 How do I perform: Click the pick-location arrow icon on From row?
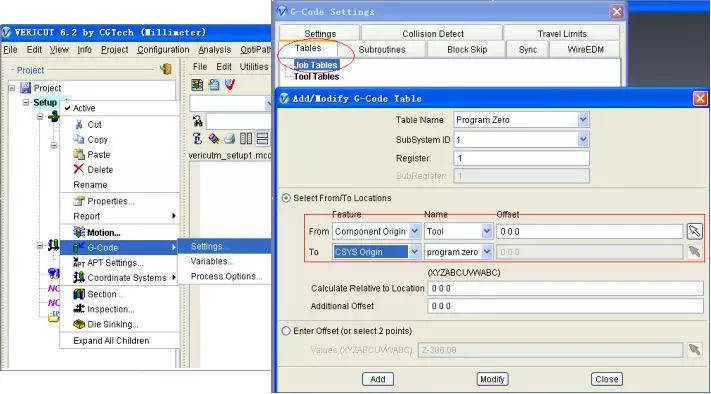click(x=694, y=231)
